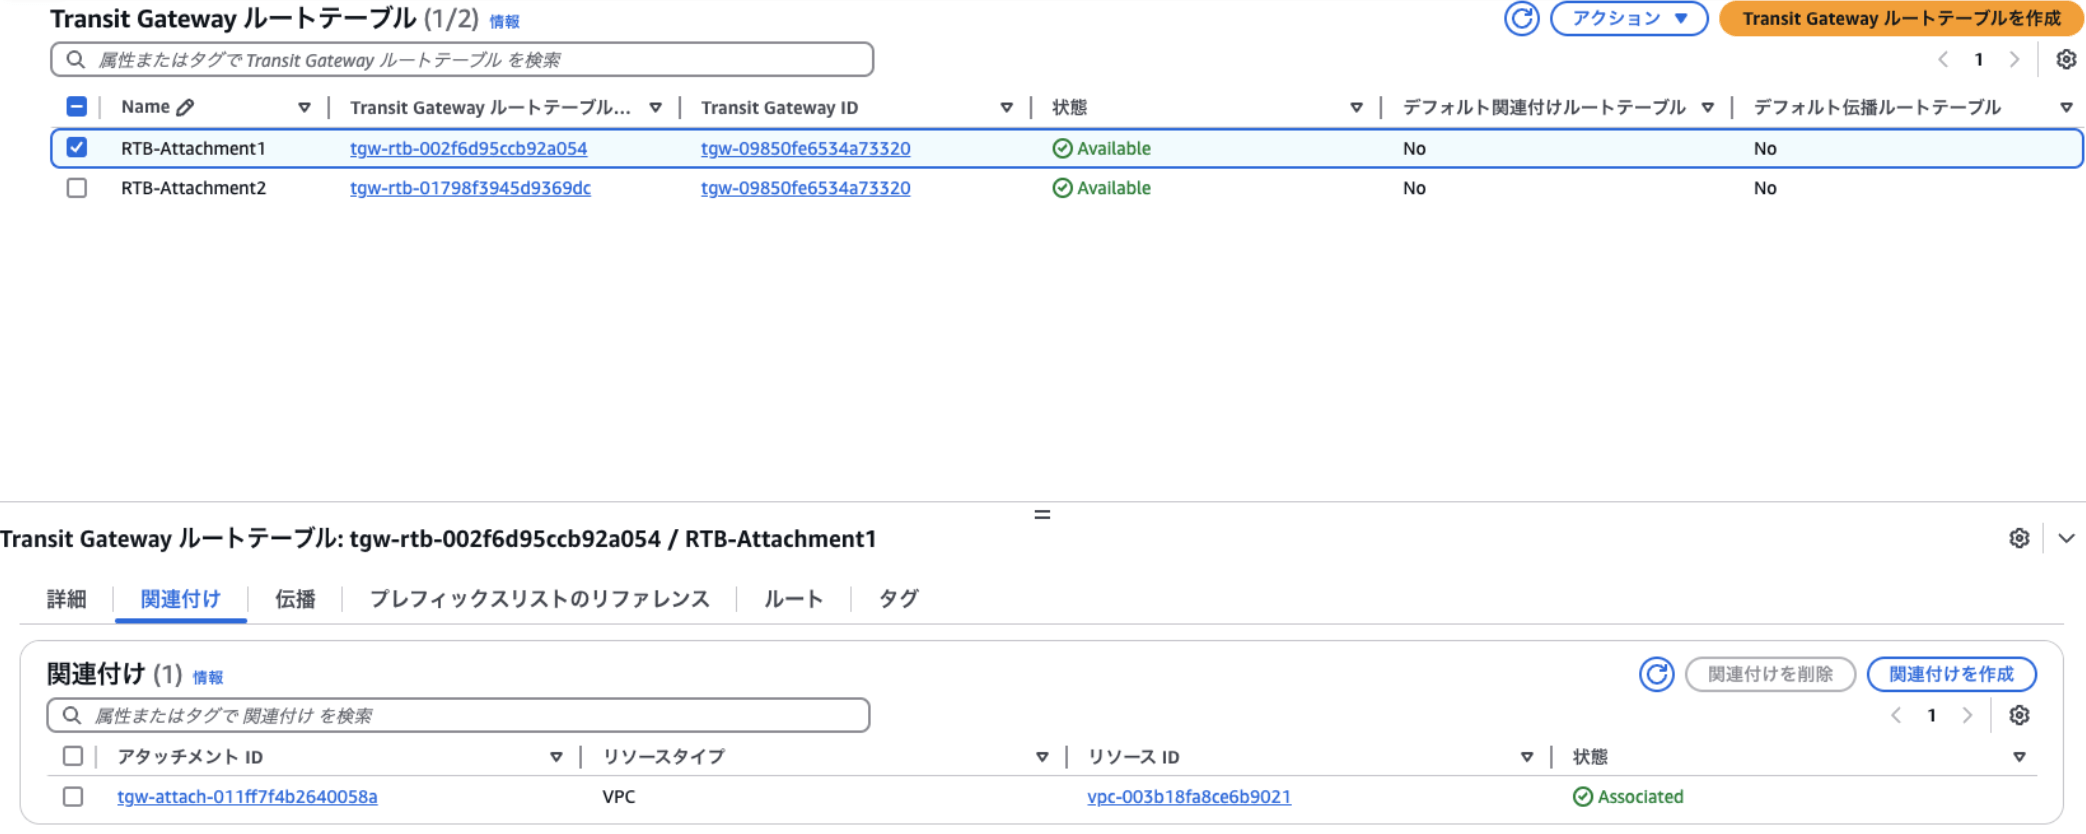Collapse the details panel with chevron
This screenshot has height=834, width=2086.
(2066, 538)
